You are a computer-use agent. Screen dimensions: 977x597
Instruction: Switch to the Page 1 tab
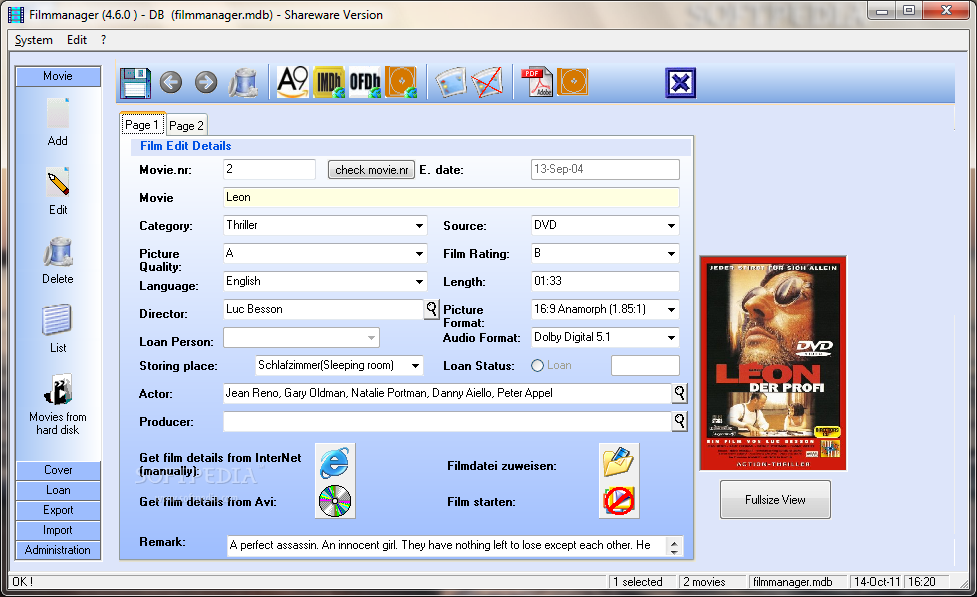pos(142,125)
